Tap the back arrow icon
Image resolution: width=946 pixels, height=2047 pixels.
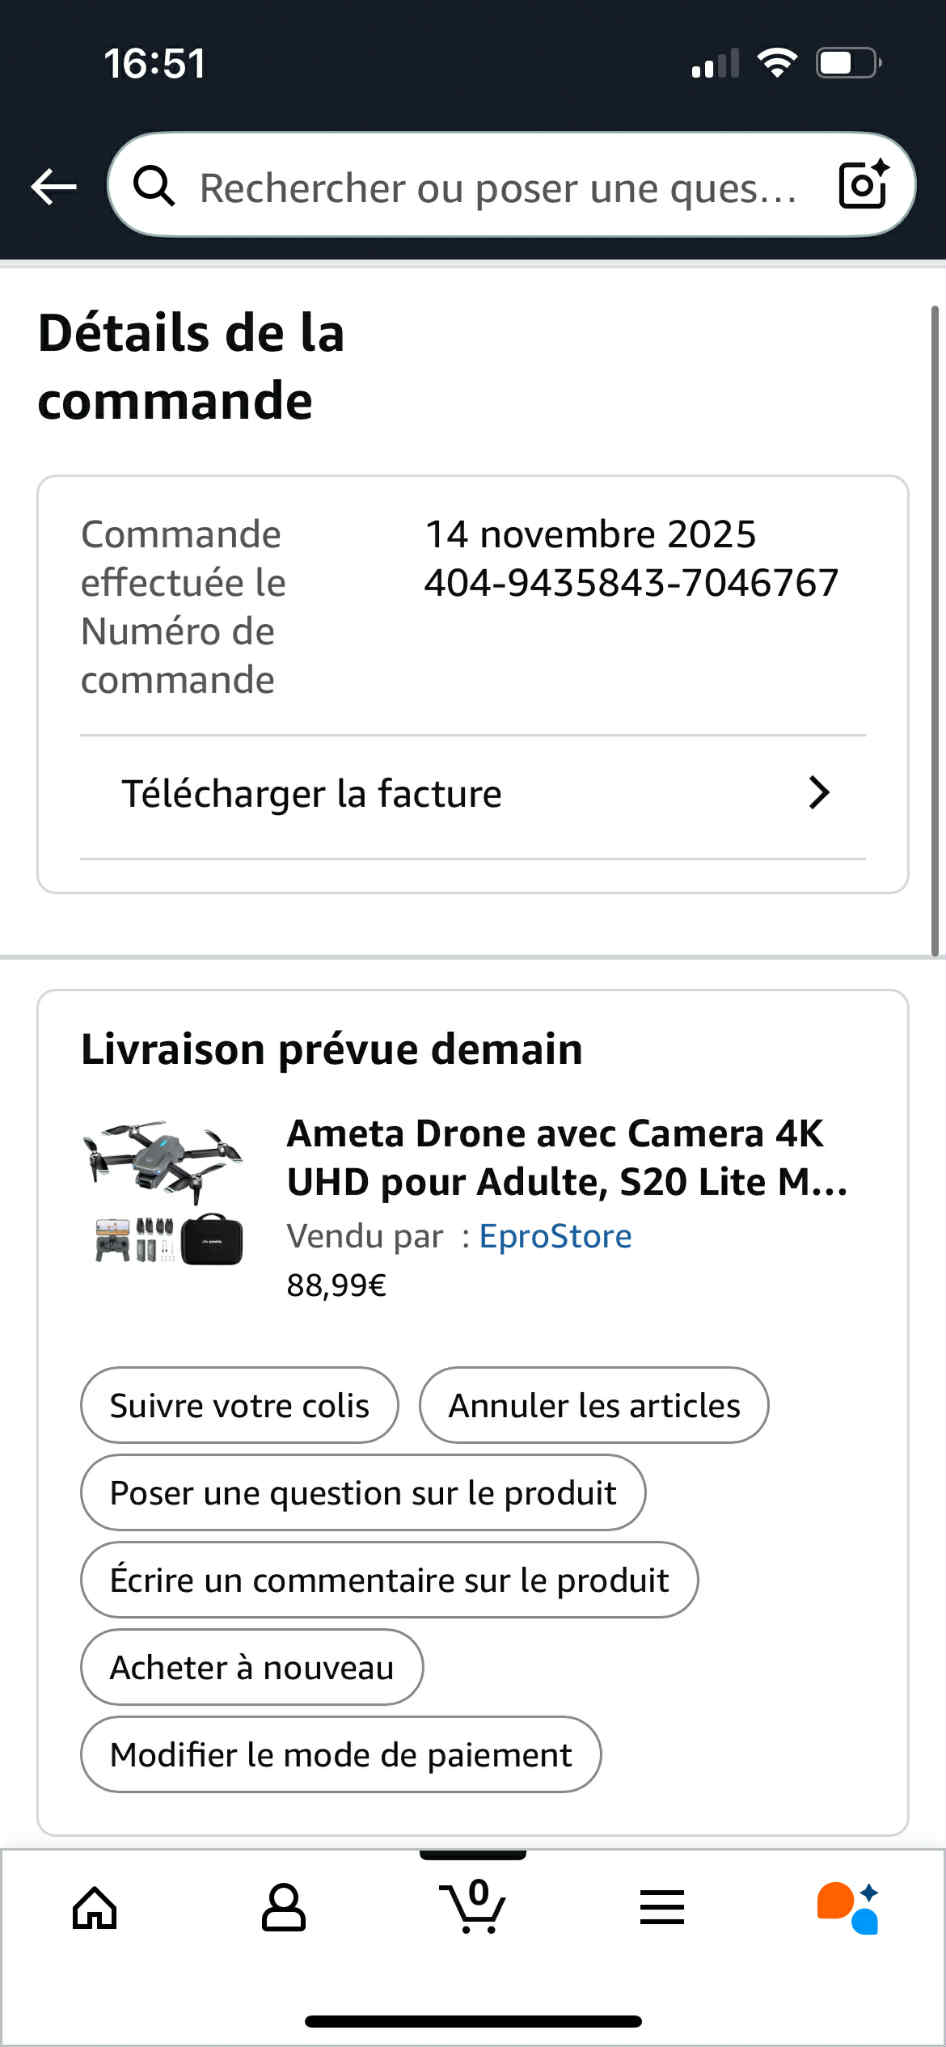click(x=54, y=186)
